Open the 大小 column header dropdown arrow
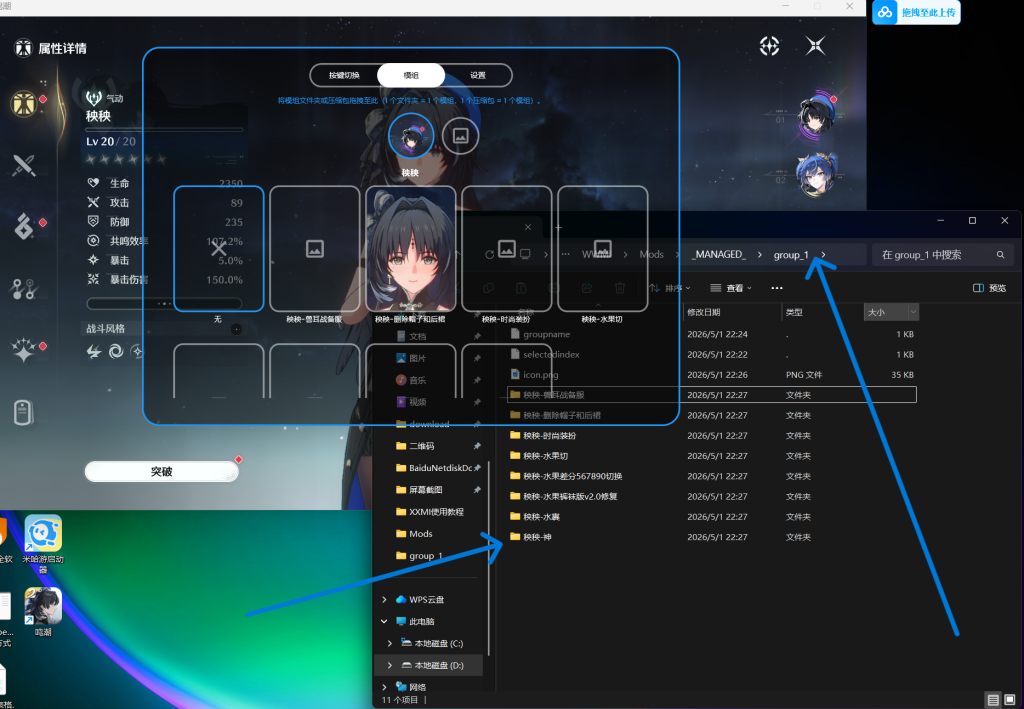This screenshot has width=1024, height=709. (x=913, y=312)
